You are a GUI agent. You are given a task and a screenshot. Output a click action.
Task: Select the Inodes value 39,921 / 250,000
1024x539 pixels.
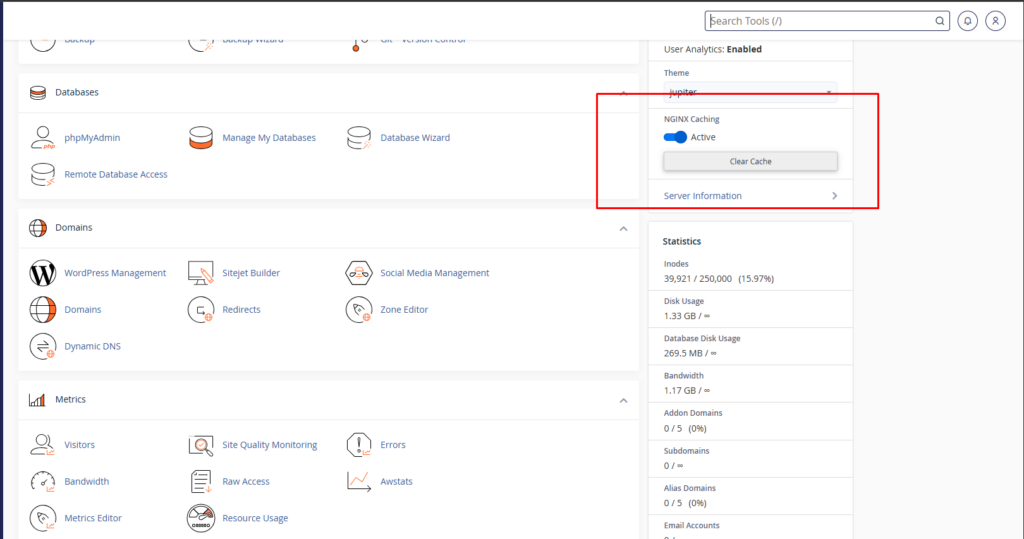point(698,279)
